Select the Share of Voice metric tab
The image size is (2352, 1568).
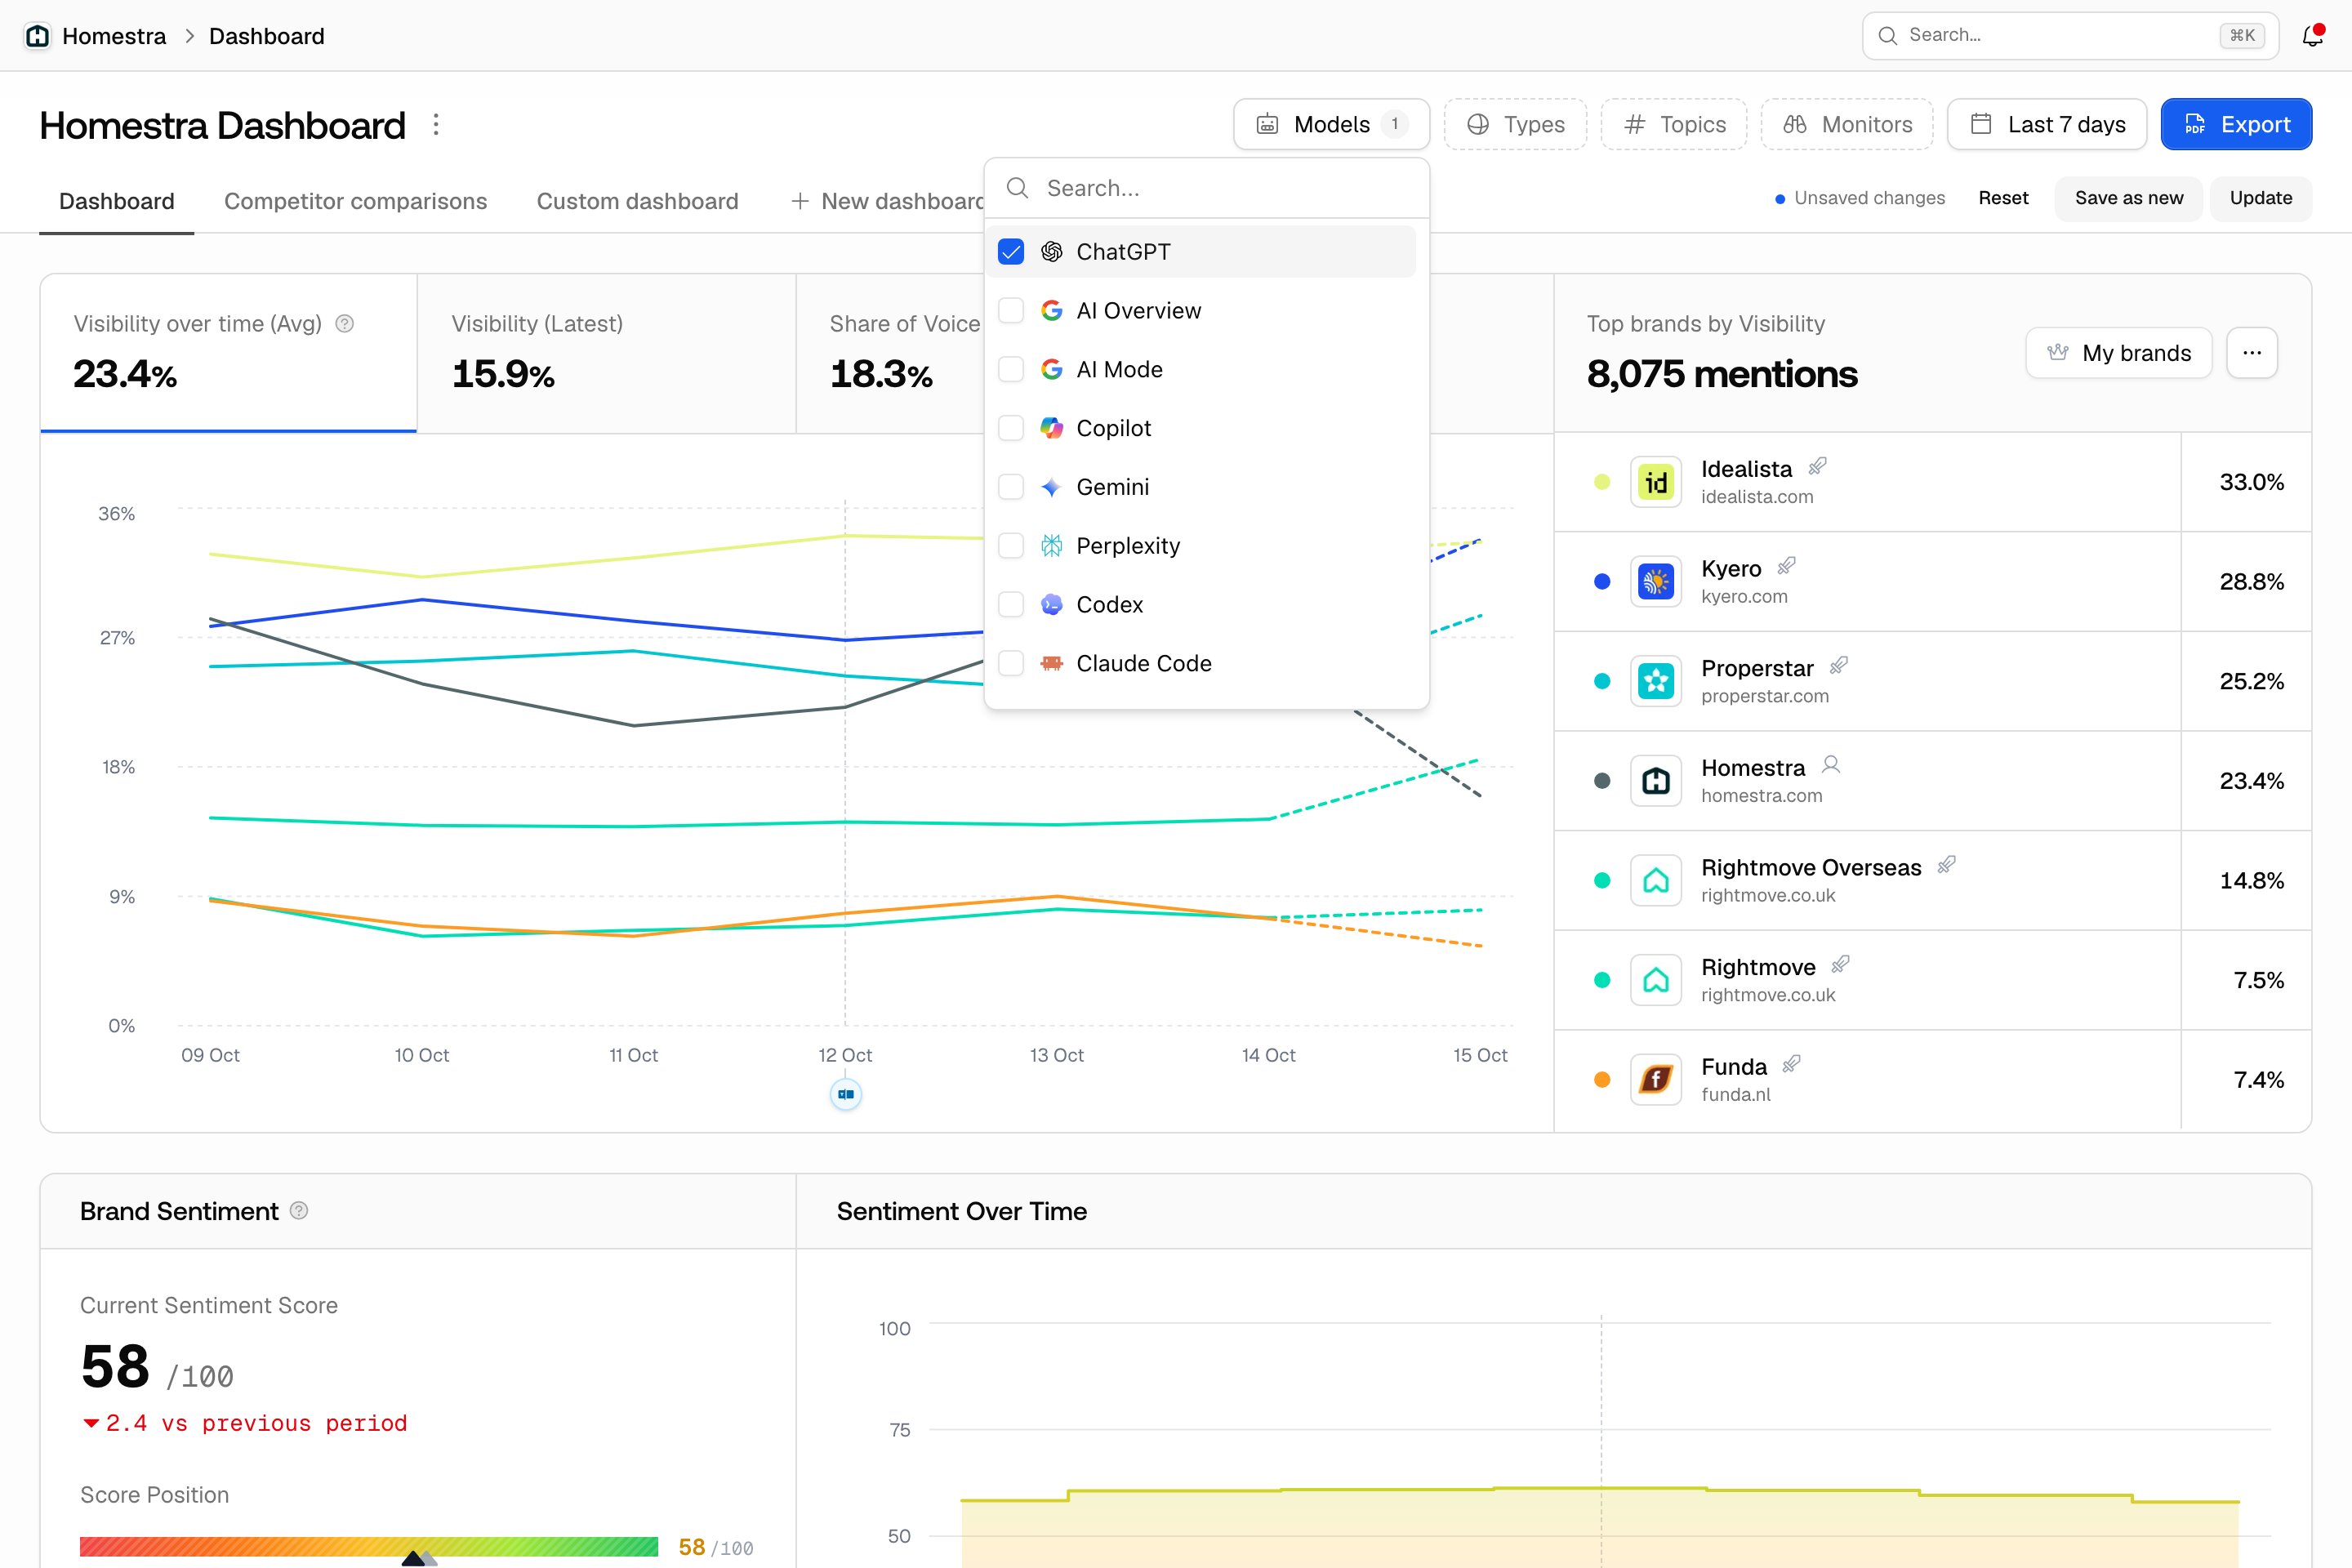point(890,353)
